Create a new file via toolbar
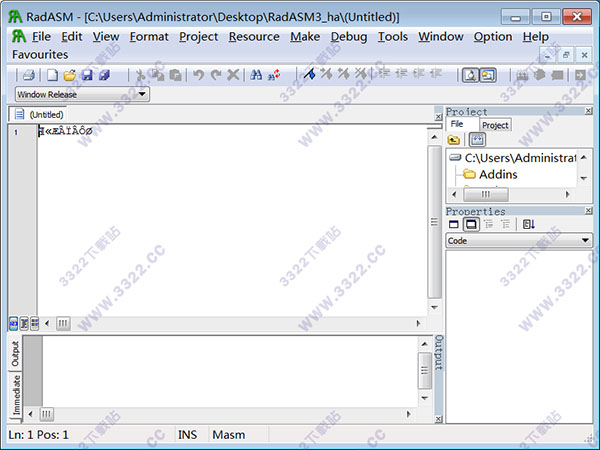Viewport: 600px width, 450px height. pos(52,75)
